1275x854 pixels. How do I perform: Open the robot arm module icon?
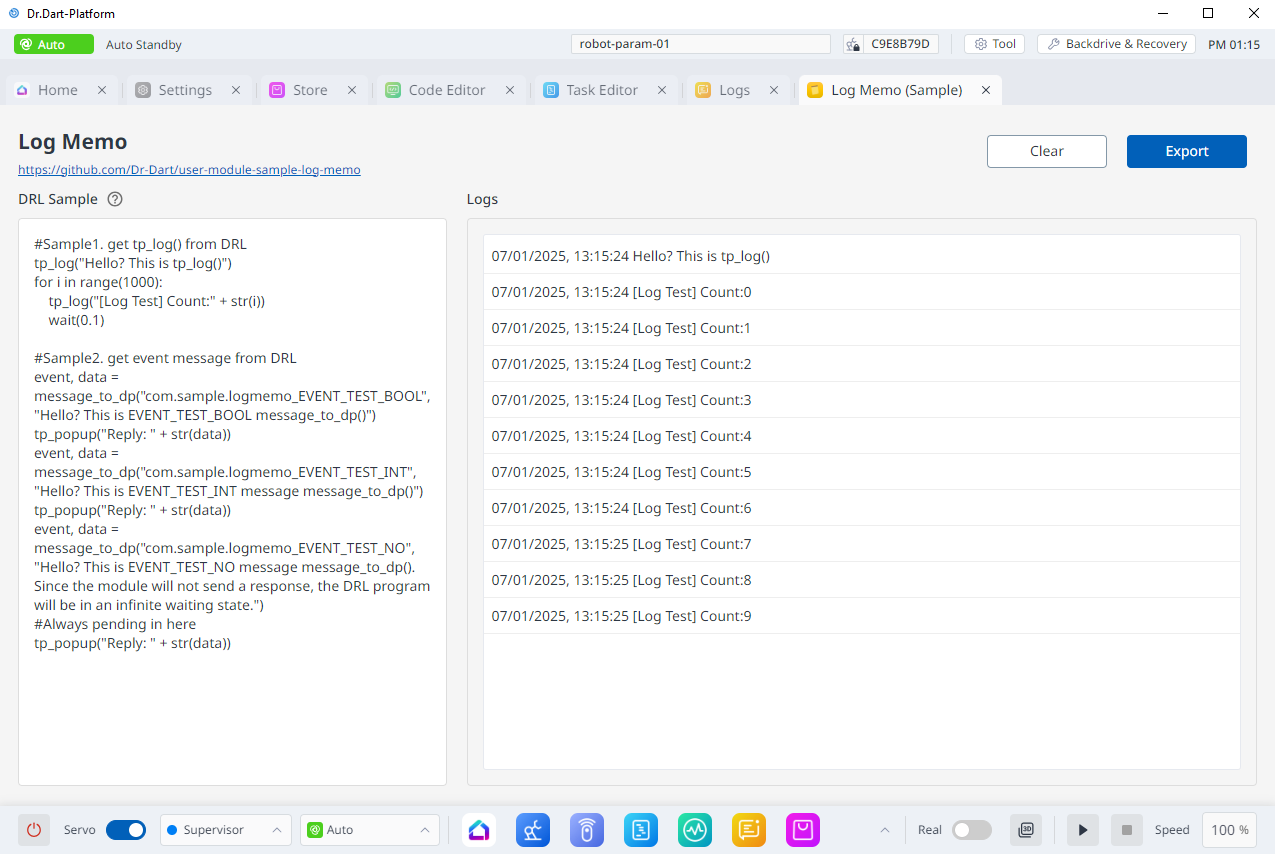(x=533, y=830)
